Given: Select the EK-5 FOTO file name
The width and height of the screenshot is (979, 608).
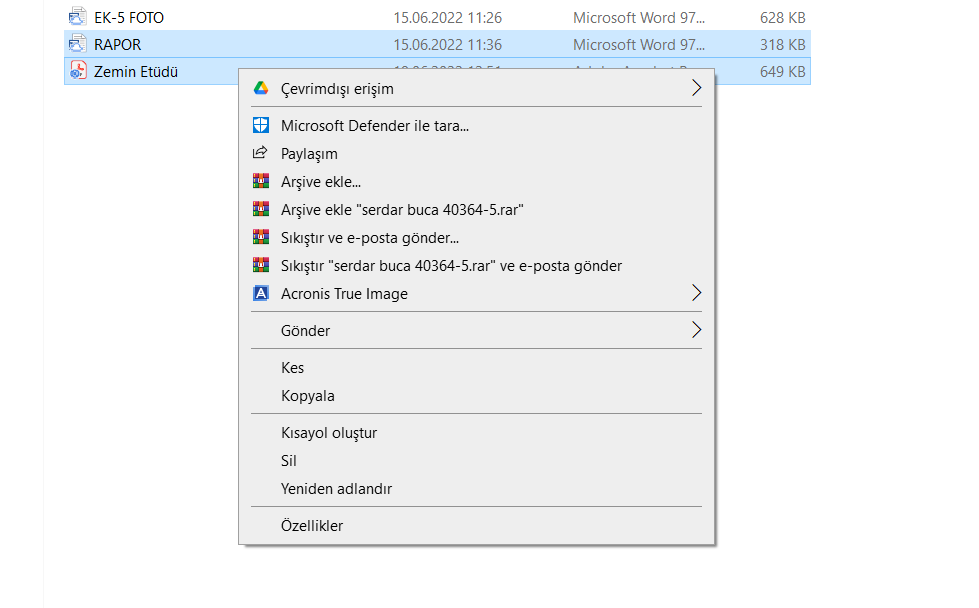Looking at the screenshot, I should point(129,17).
